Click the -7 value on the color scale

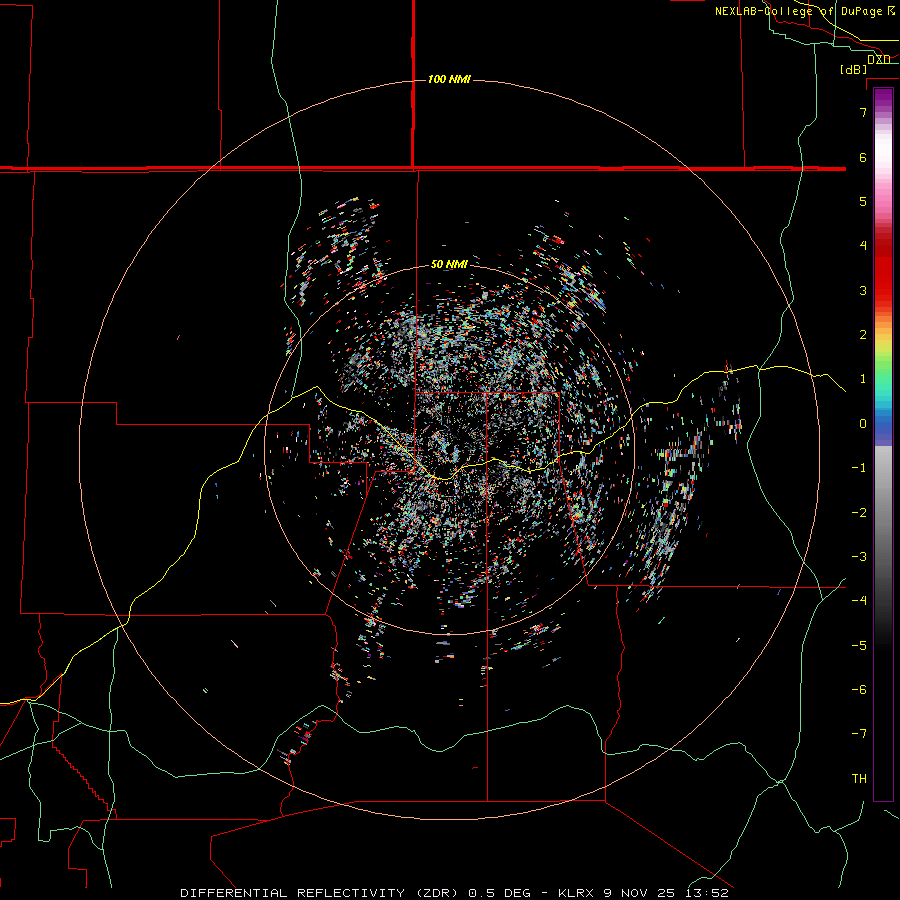(859, 734)
